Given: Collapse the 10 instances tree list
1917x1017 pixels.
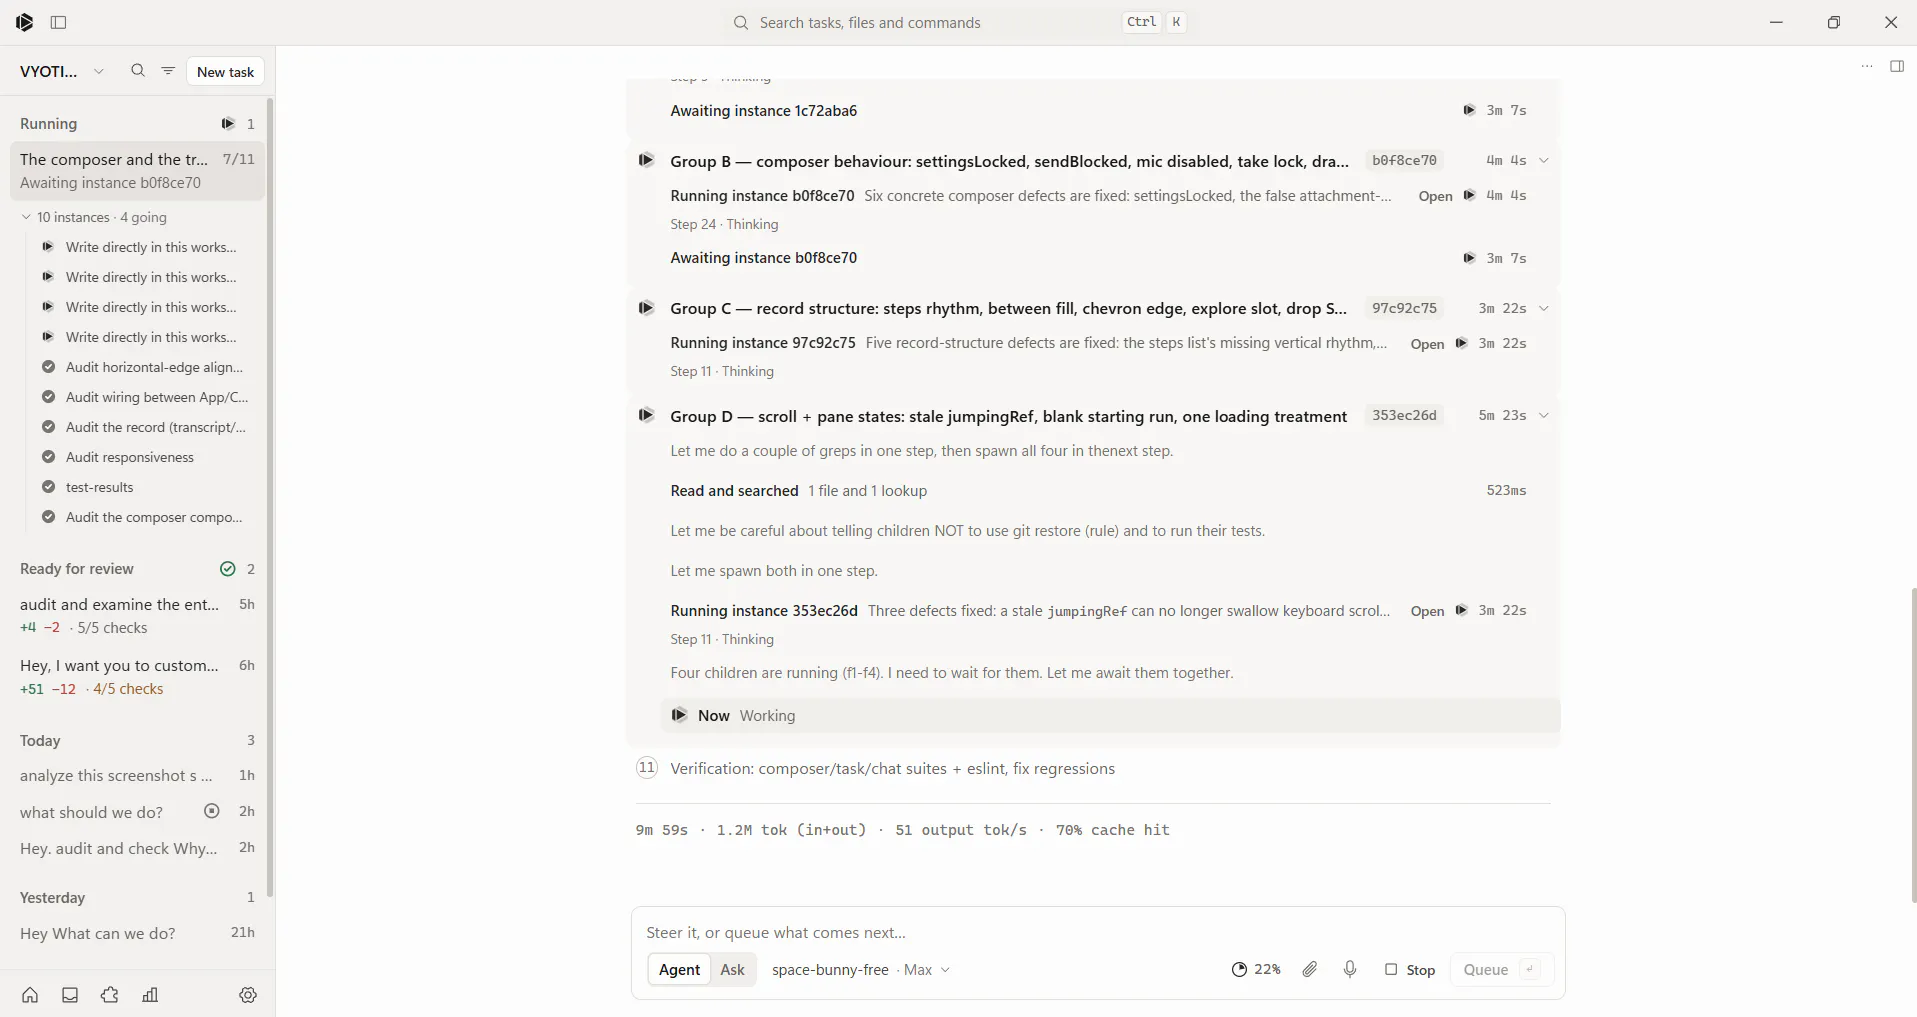Looking at the screenshot, I should (x=26, y=217).
